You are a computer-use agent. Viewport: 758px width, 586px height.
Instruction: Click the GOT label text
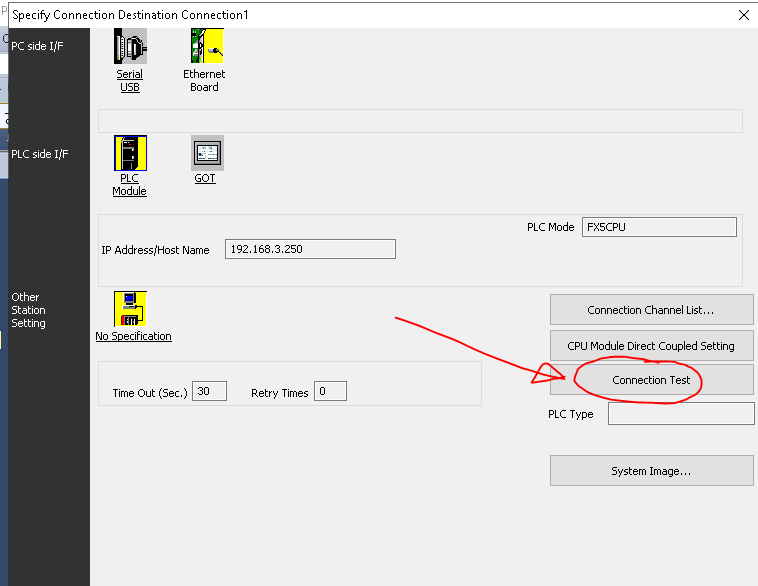coord(205,178)
